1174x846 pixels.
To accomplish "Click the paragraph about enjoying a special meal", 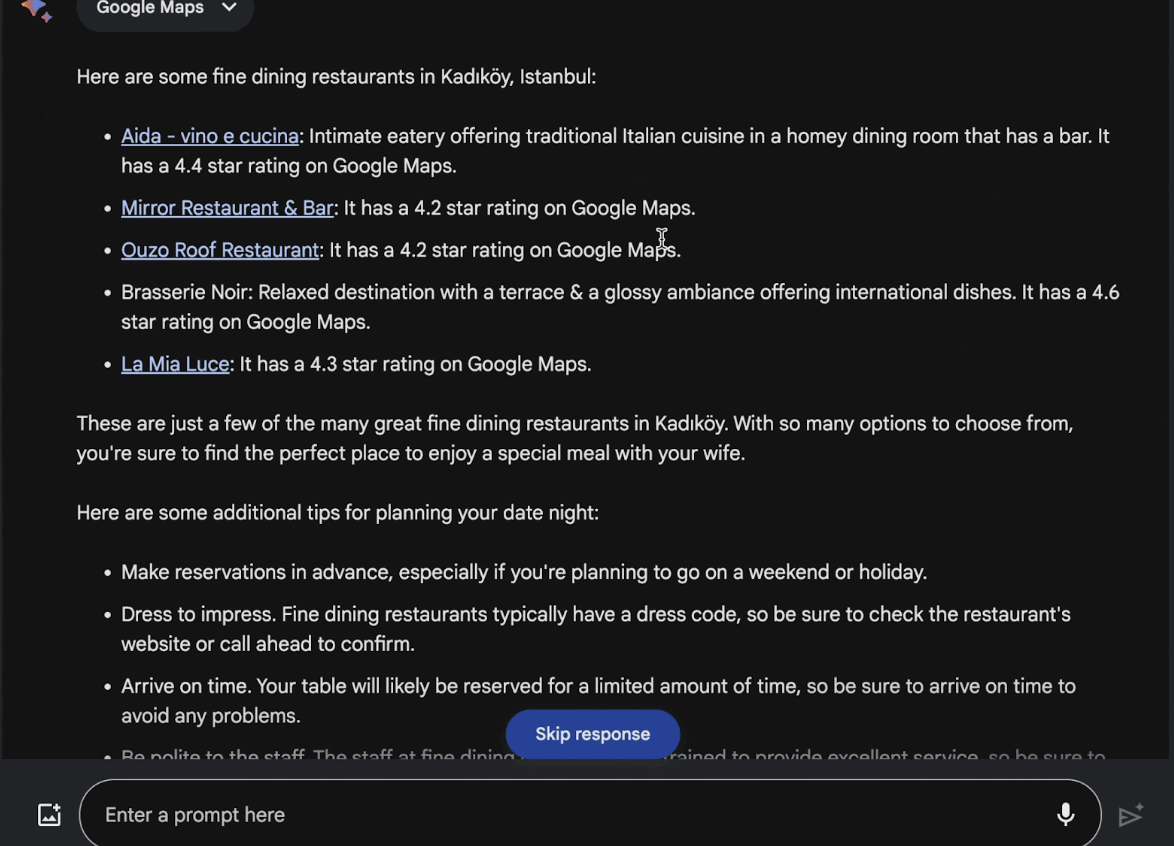I will tap(574, 439).
